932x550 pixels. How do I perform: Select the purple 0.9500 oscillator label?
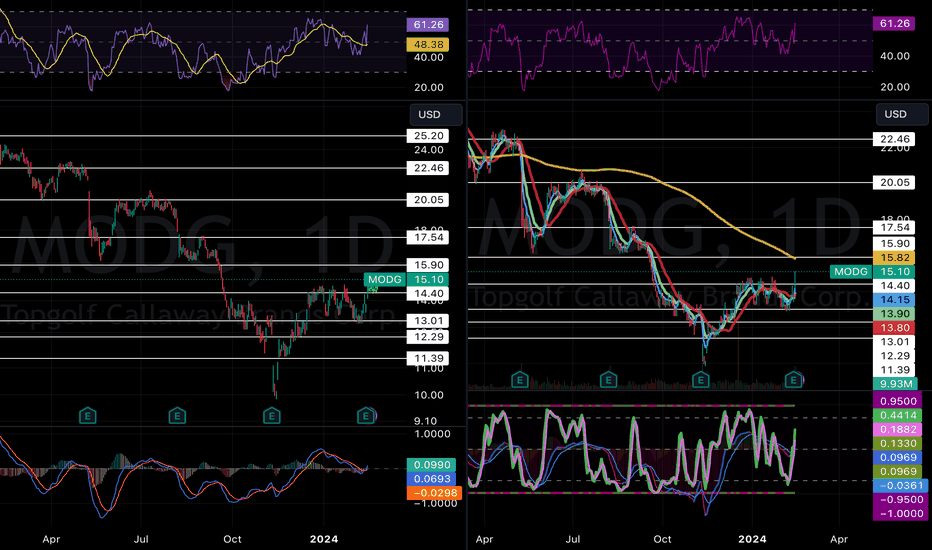[x=898, y=401]
